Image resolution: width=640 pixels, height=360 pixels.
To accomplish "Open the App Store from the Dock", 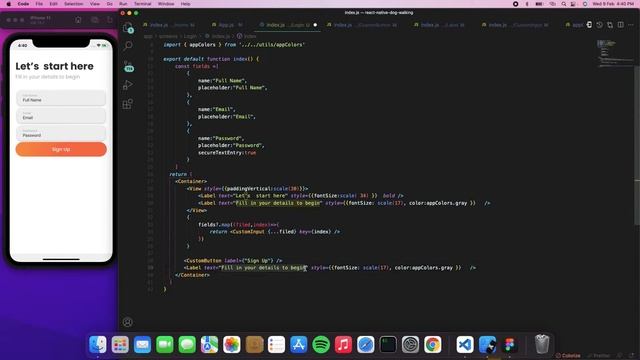I will pos(299,344).
